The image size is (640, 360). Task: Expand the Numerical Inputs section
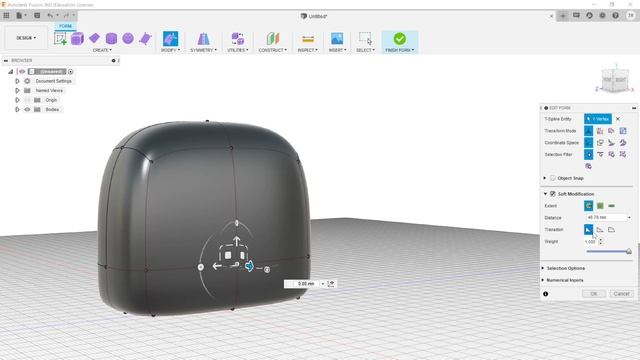pos(543,280)
